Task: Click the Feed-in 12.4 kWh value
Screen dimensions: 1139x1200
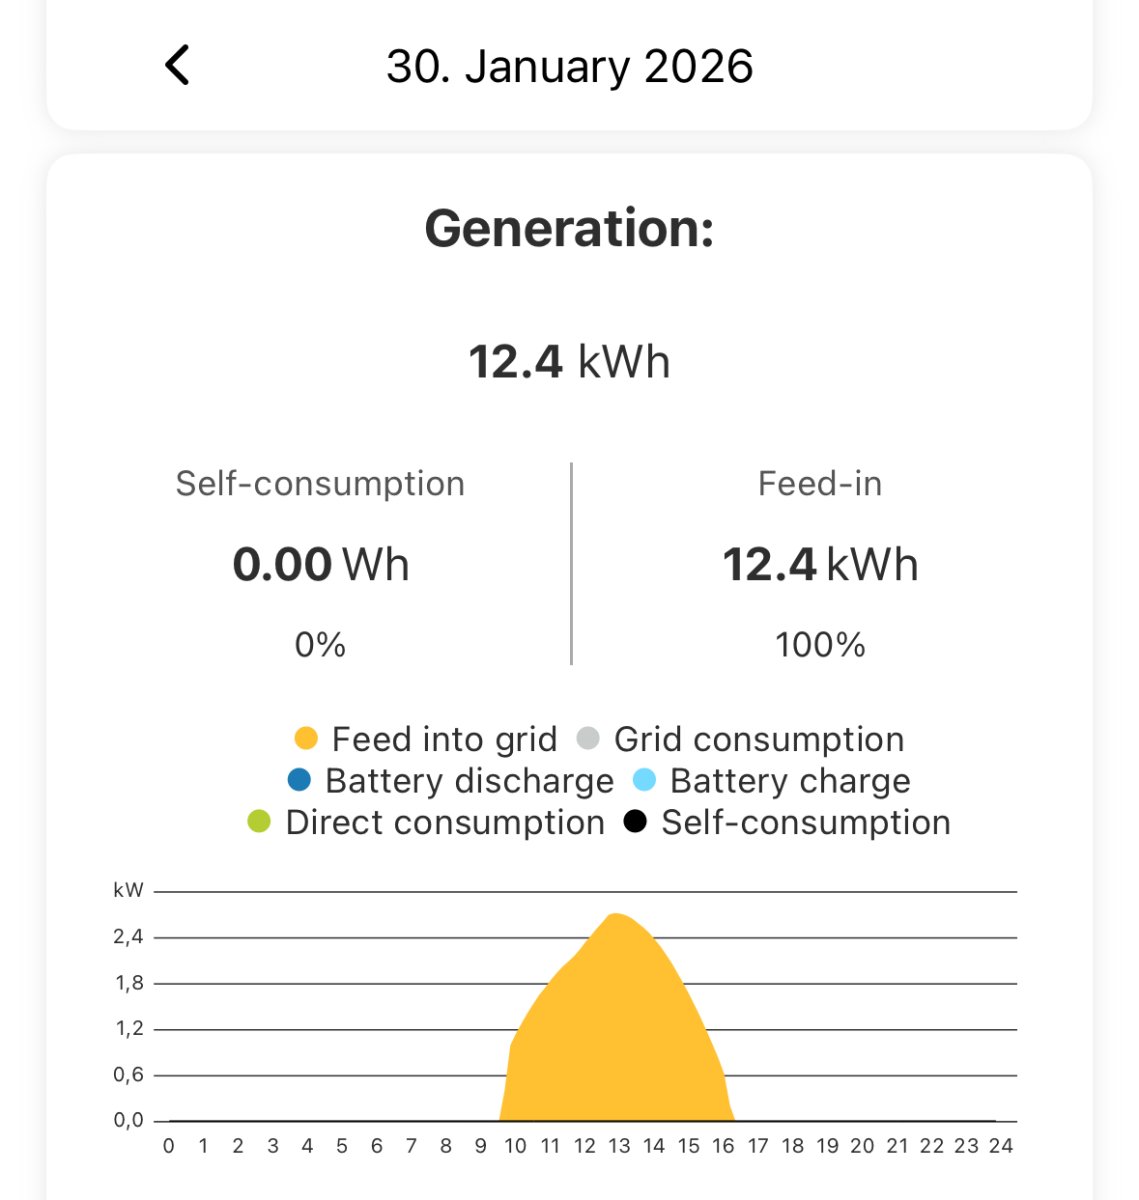Action: pos(820,564)
